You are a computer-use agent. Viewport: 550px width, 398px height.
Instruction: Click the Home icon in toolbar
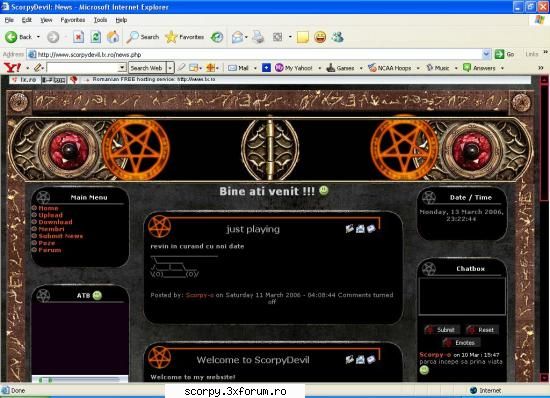click(113, 37)
